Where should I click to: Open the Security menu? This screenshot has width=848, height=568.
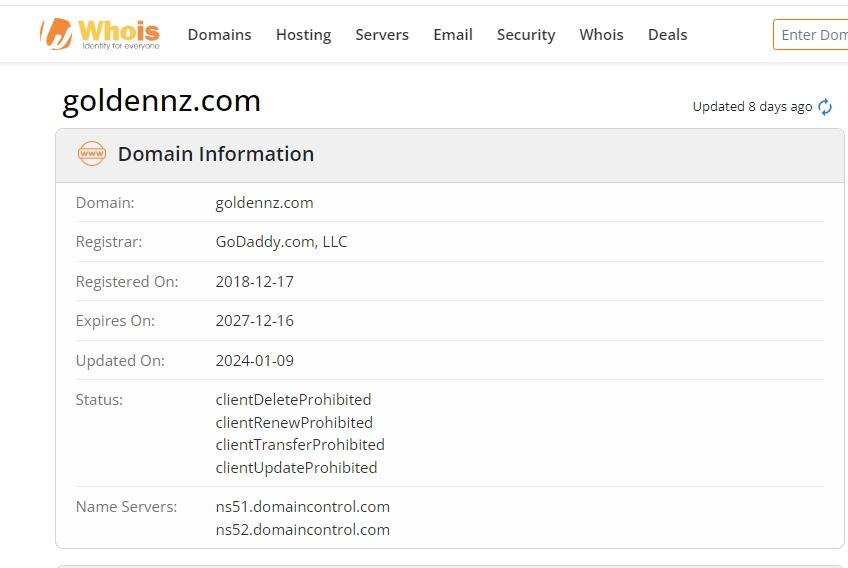[x=526, y=35]
